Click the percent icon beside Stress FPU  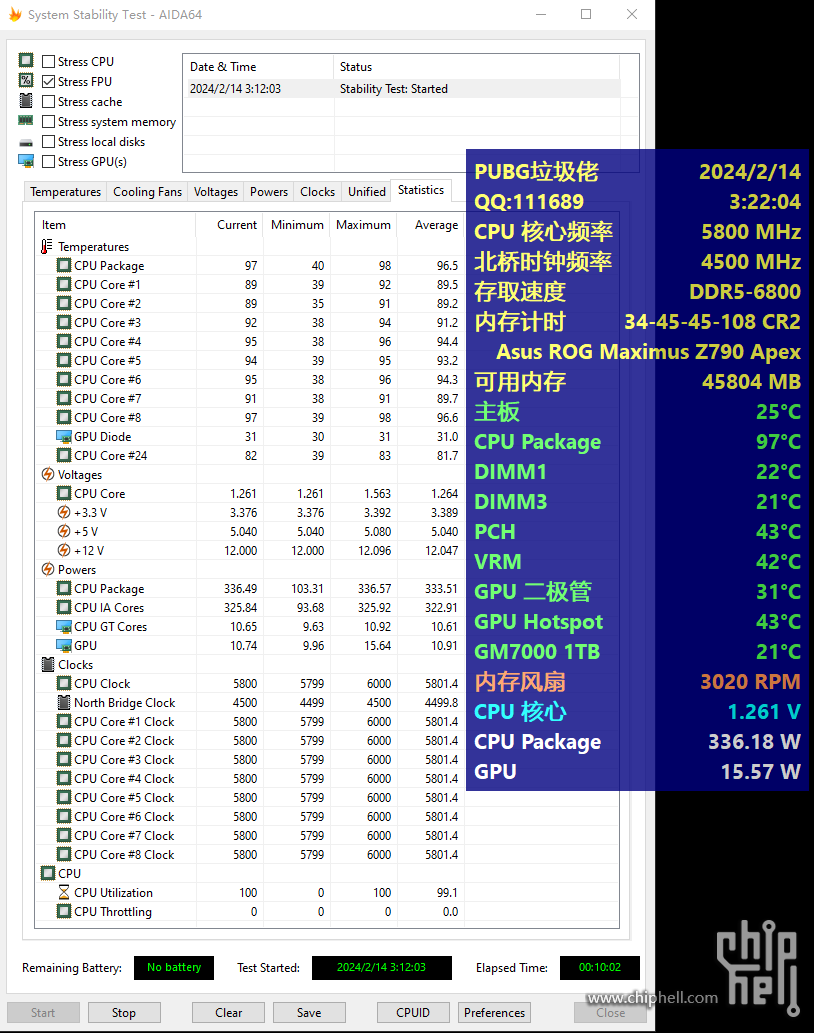[x=26, y=80]
